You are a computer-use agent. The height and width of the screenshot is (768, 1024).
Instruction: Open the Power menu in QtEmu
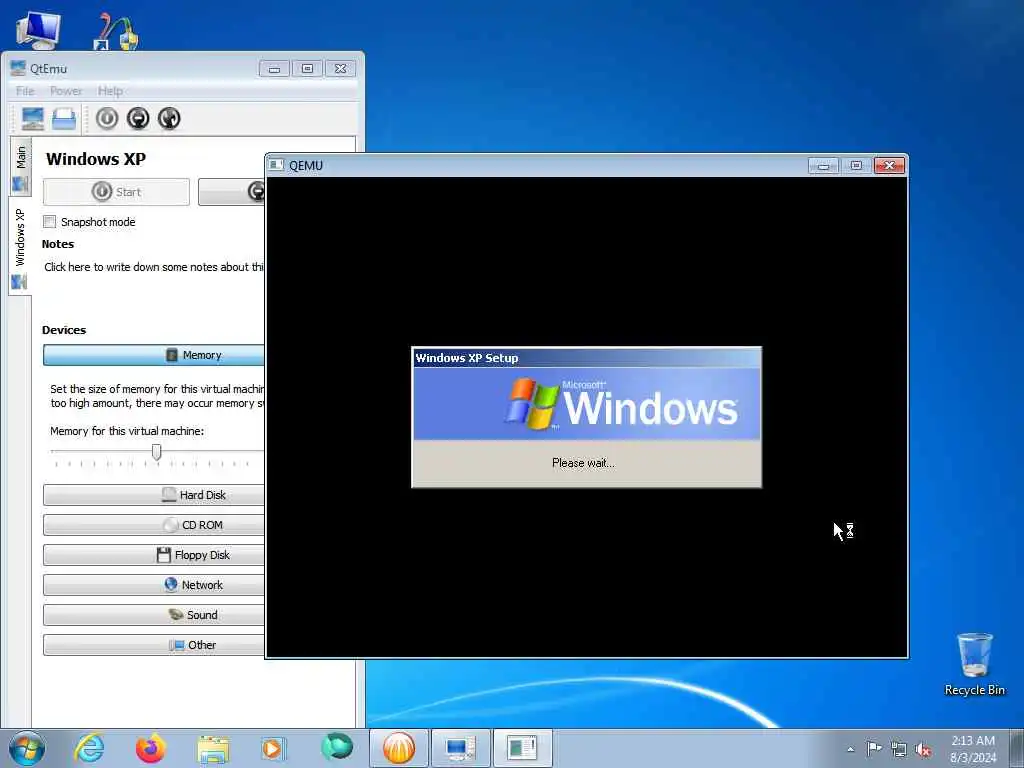point(66,91)
